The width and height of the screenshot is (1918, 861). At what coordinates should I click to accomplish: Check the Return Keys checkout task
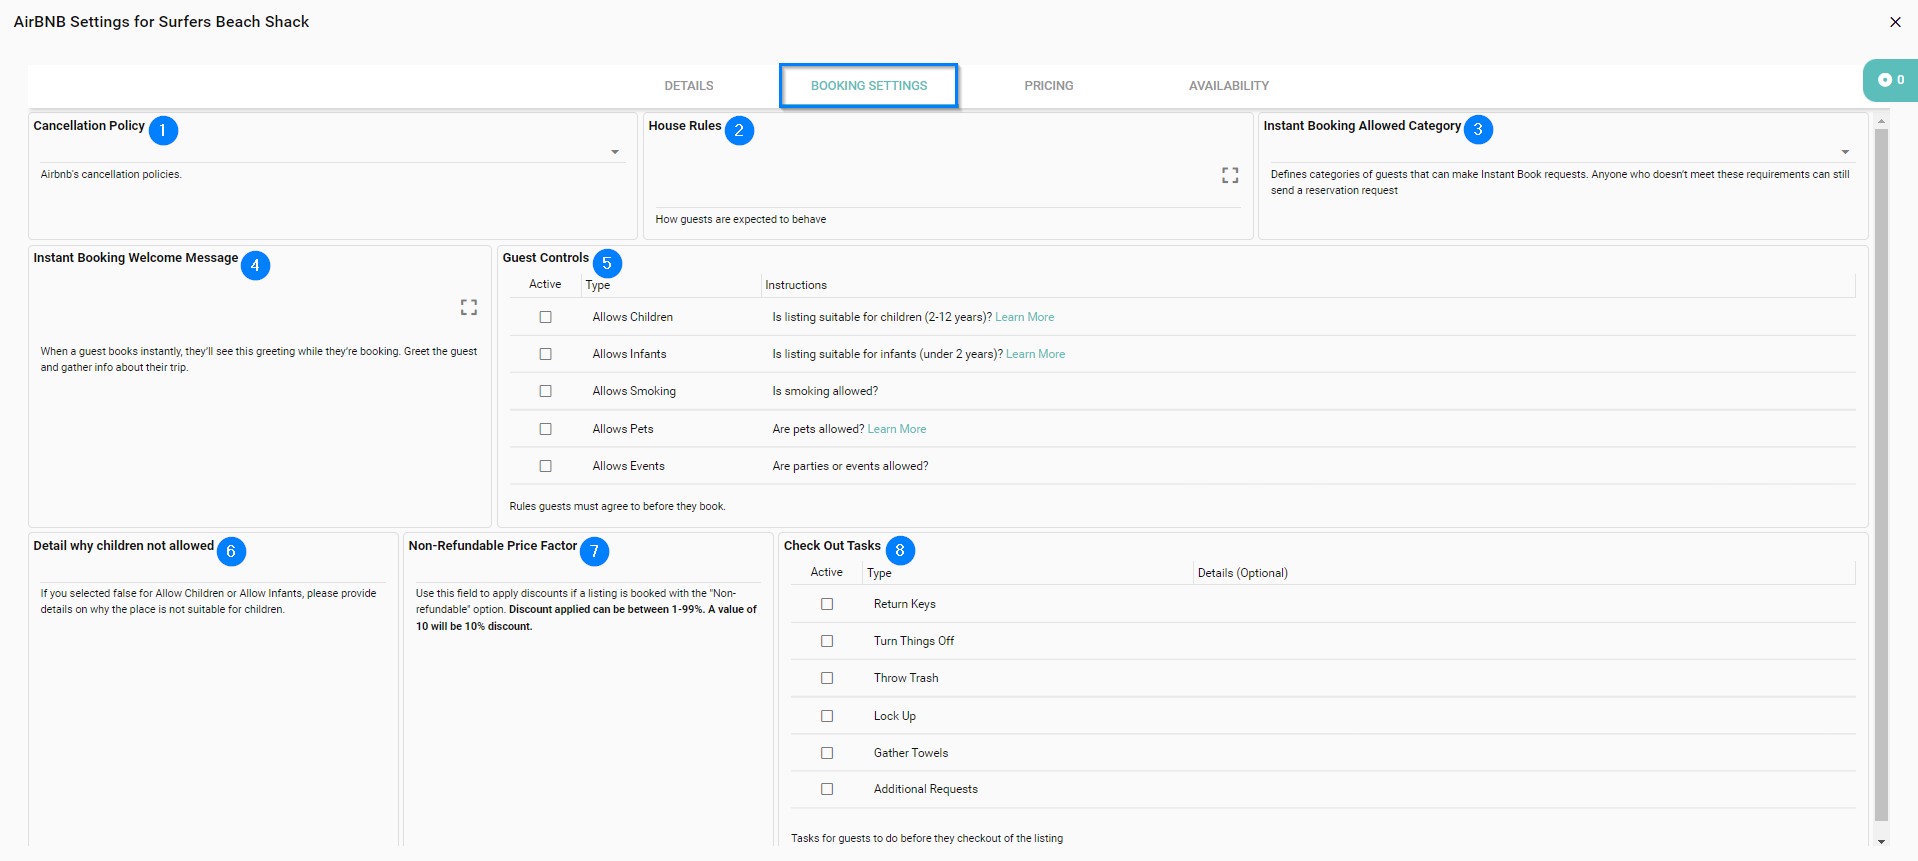tap(826, 604)
